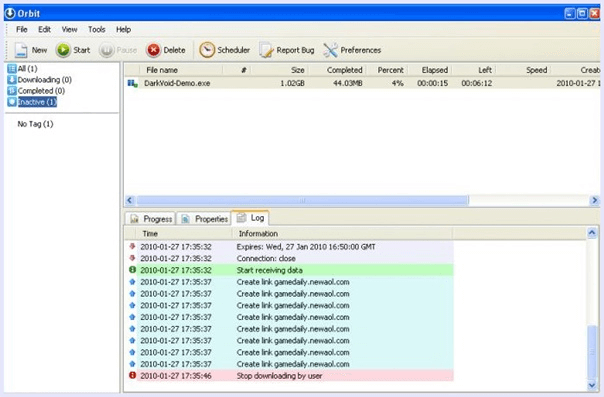The height and width of the screenshot is (397, 604).
Task: Click the arrow icon beside the 'Expires' log entry
Action: [x=132, y=246]
